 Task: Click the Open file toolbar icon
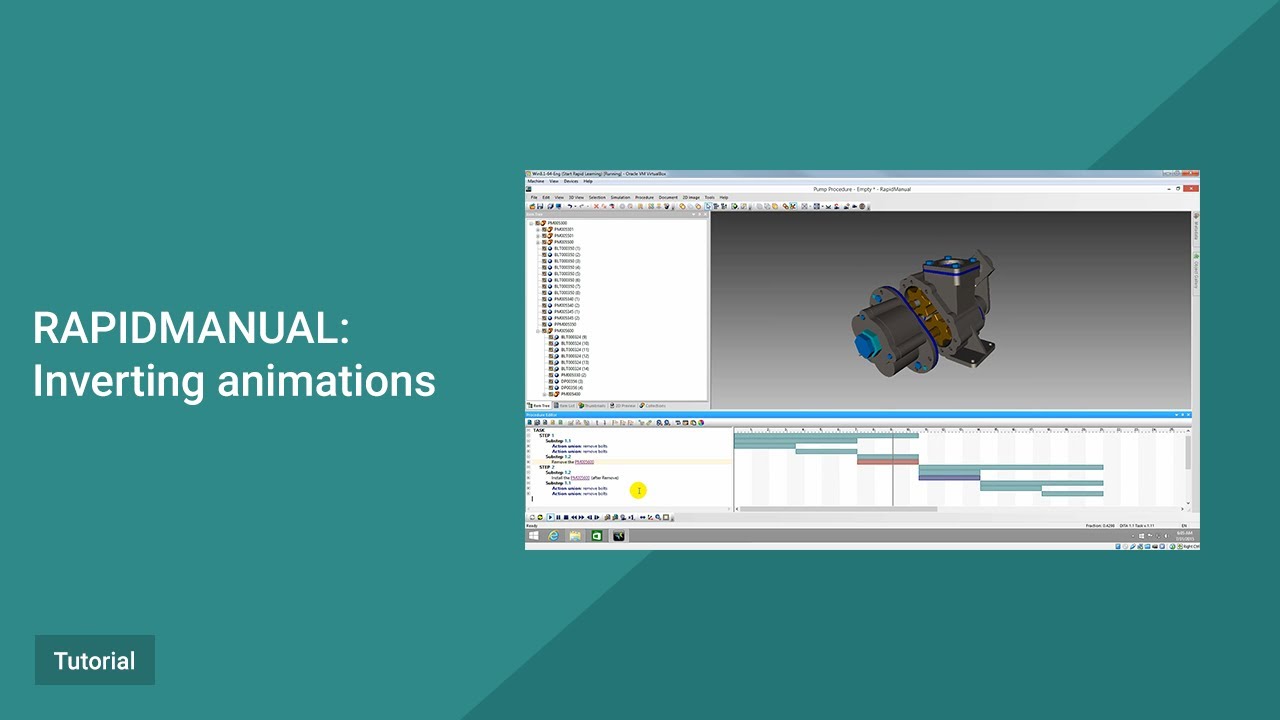click(532, 206)
